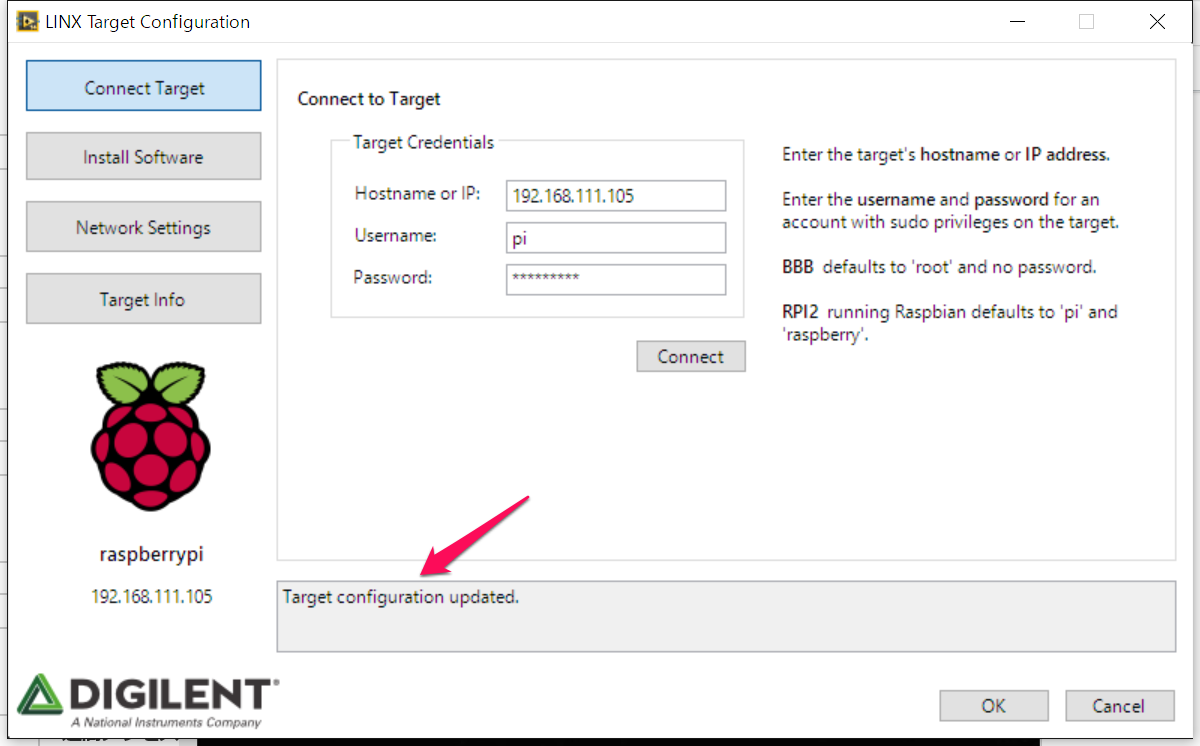Click the IP address below raspberrypi

coord(152,596)
